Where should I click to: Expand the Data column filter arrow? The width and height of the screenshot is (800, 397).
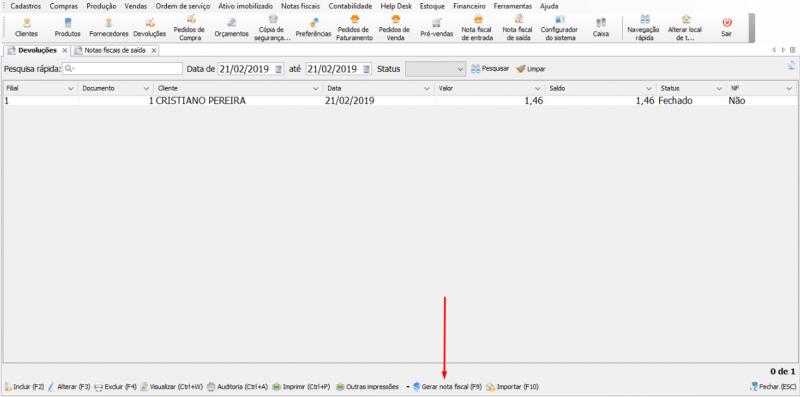427,89
